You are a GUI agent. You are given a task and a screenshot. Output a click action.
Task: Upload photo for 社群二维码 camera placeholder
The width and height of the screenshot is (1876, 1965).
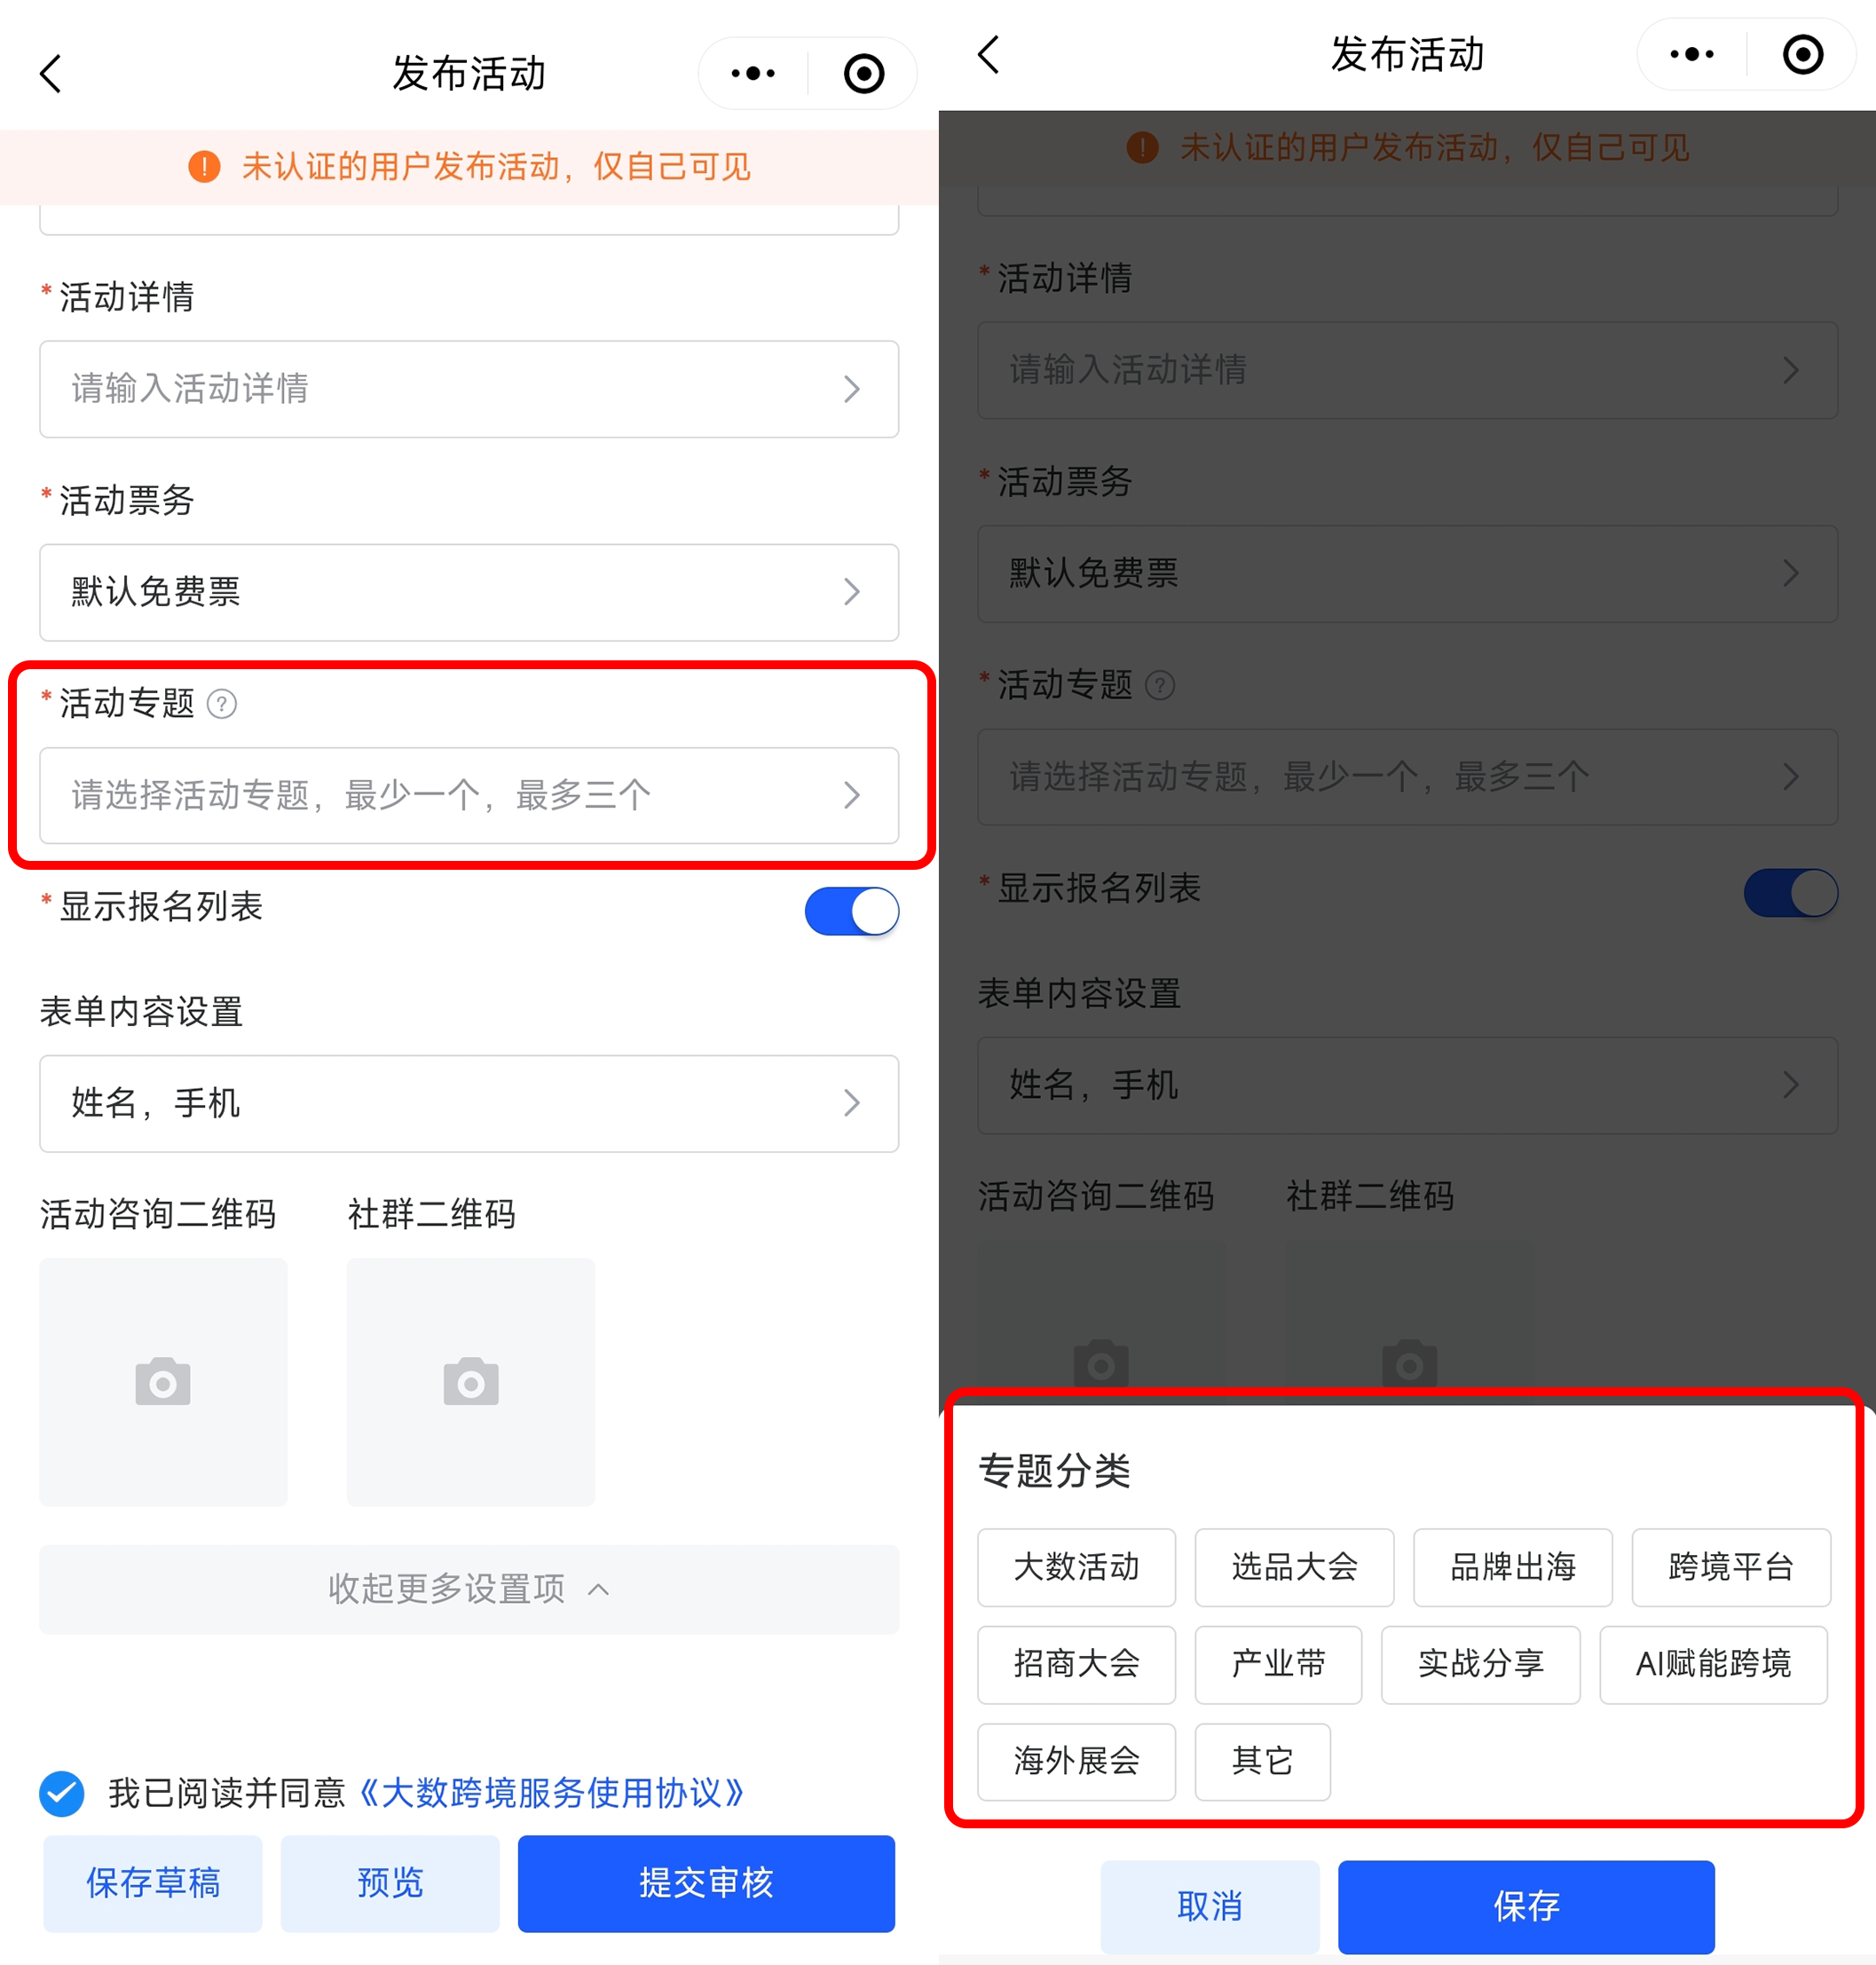pos(471,1382)
